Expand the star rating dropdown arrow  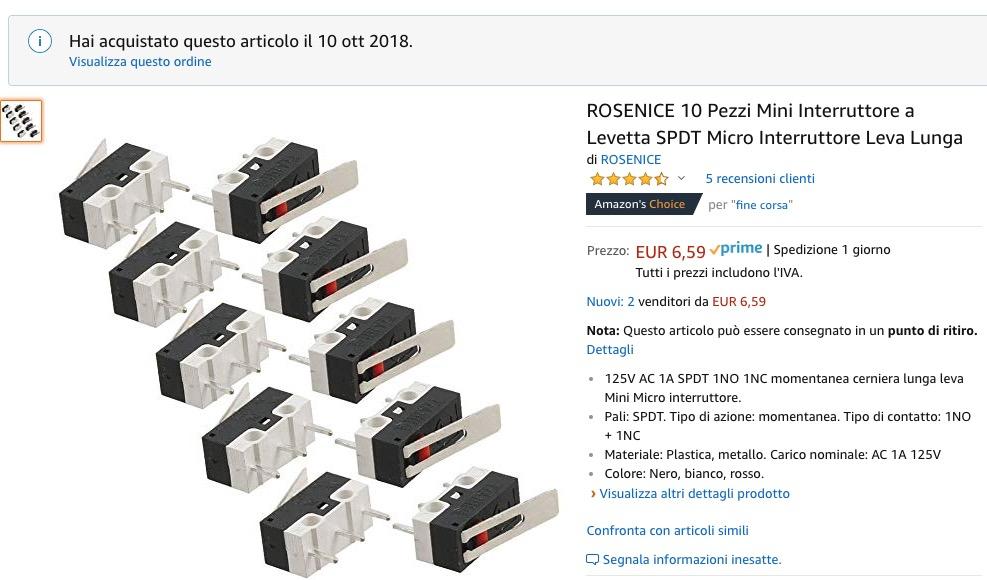(682, 179)
